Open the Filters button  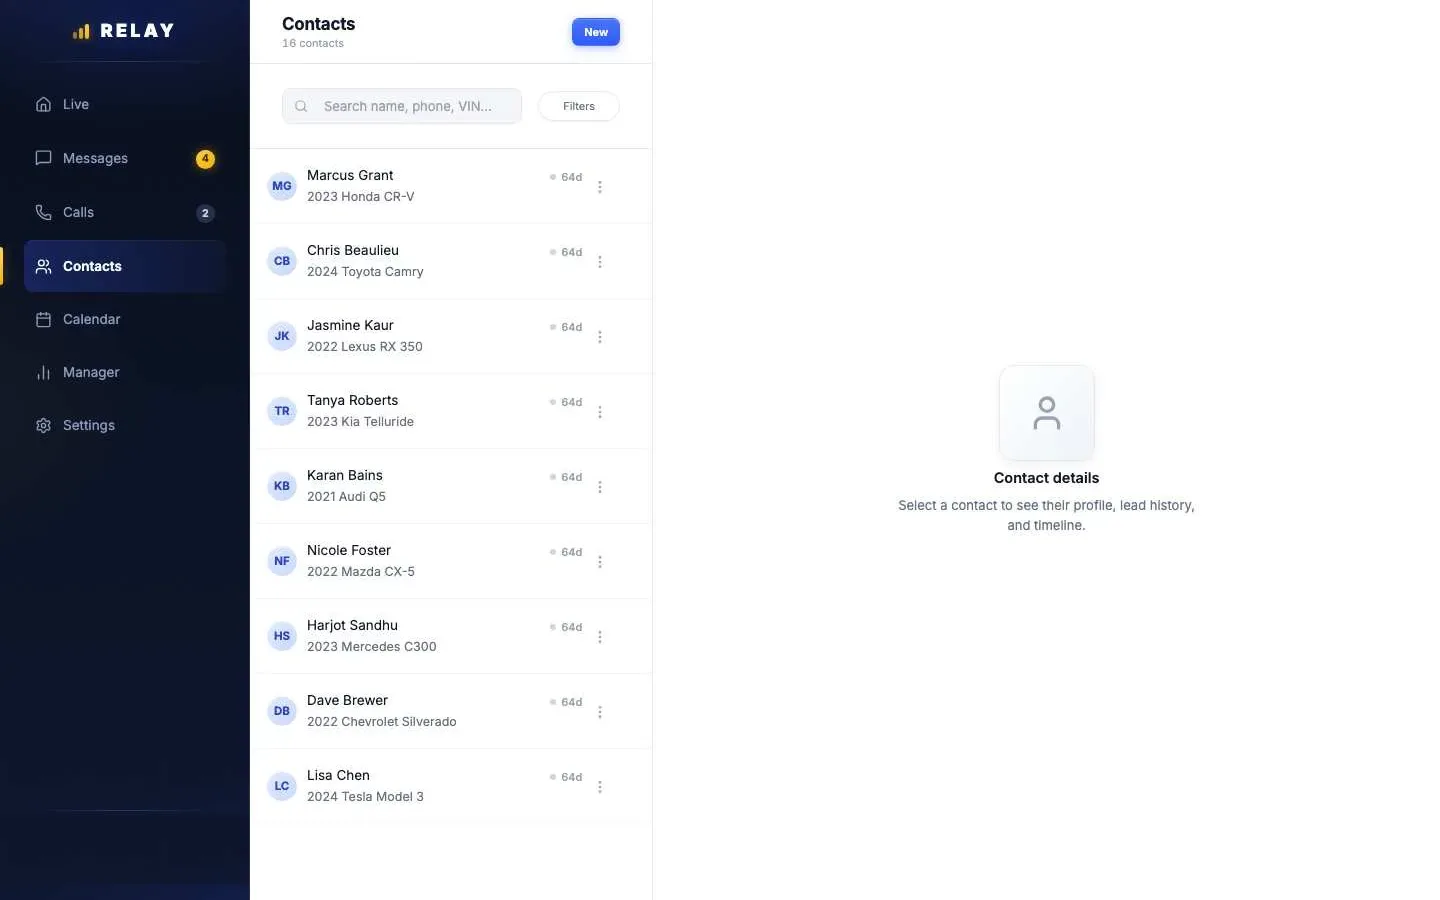[x=579, y=106]
